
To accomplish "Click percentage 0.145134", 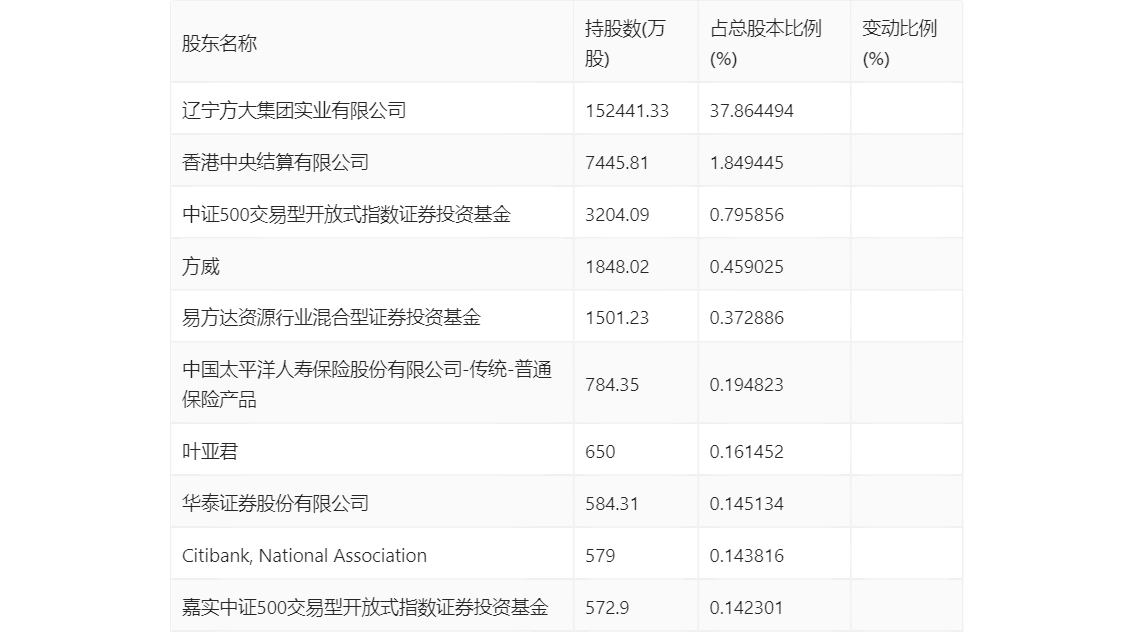I will point(746,504).
